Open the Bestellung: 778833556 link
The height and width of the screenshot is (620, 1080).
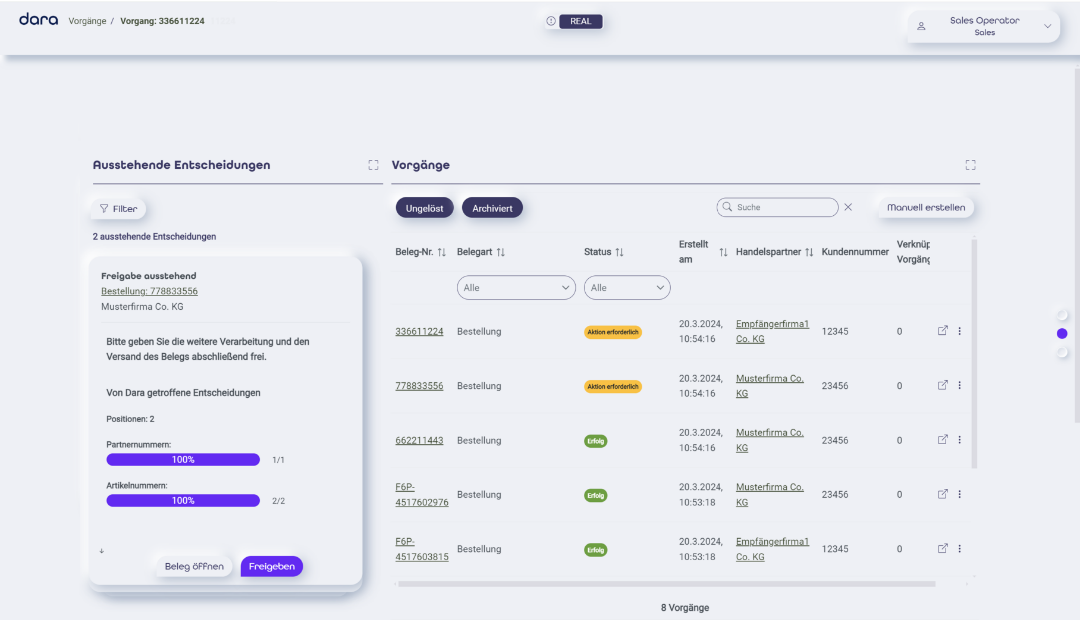point(149,291)
